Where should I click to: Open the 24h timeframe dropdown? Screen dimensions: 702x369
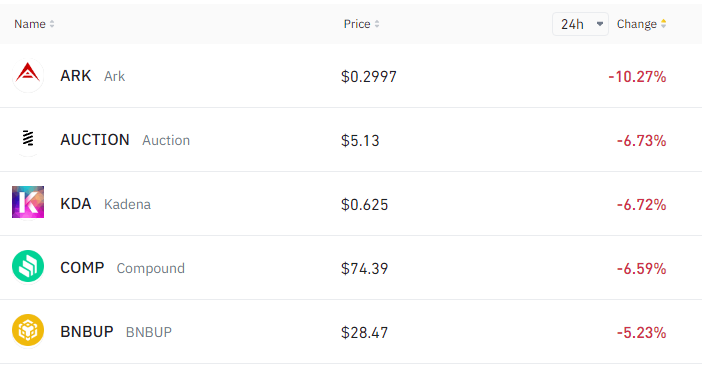click(580, 24)
